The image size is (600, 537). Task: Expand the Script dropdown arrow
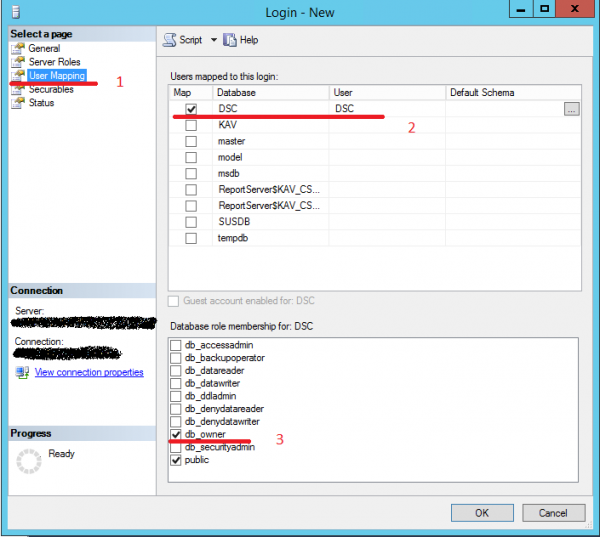coord(213,40)
